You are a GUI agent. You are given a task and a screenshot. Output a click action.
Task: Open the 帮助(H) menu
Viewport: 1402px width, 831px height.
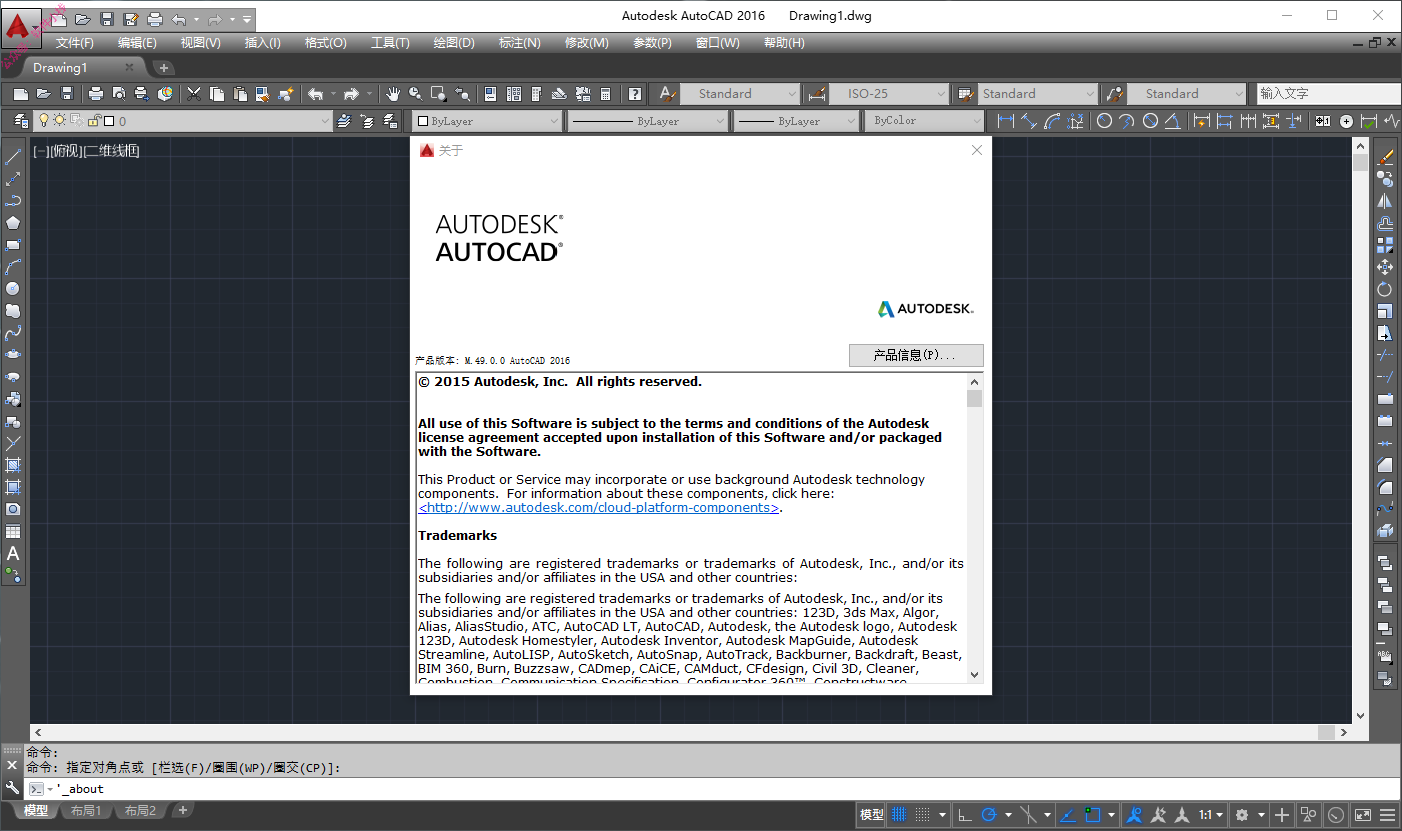tap(784, 43)
